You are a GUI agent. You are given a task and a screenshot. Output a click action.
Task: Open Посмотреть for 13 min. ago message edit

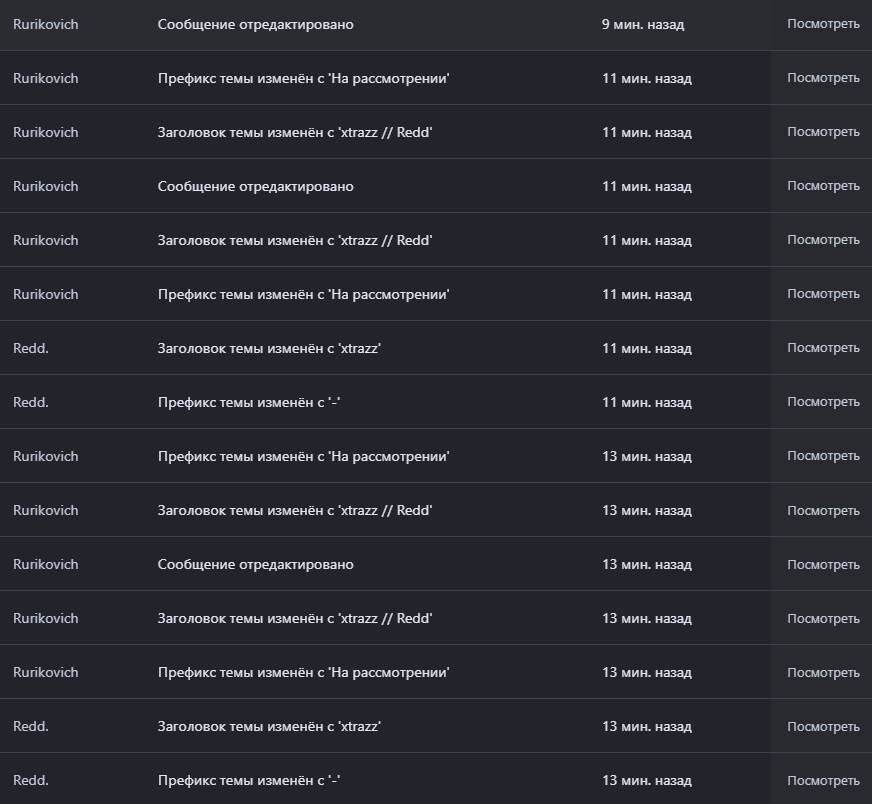(822, 564)
